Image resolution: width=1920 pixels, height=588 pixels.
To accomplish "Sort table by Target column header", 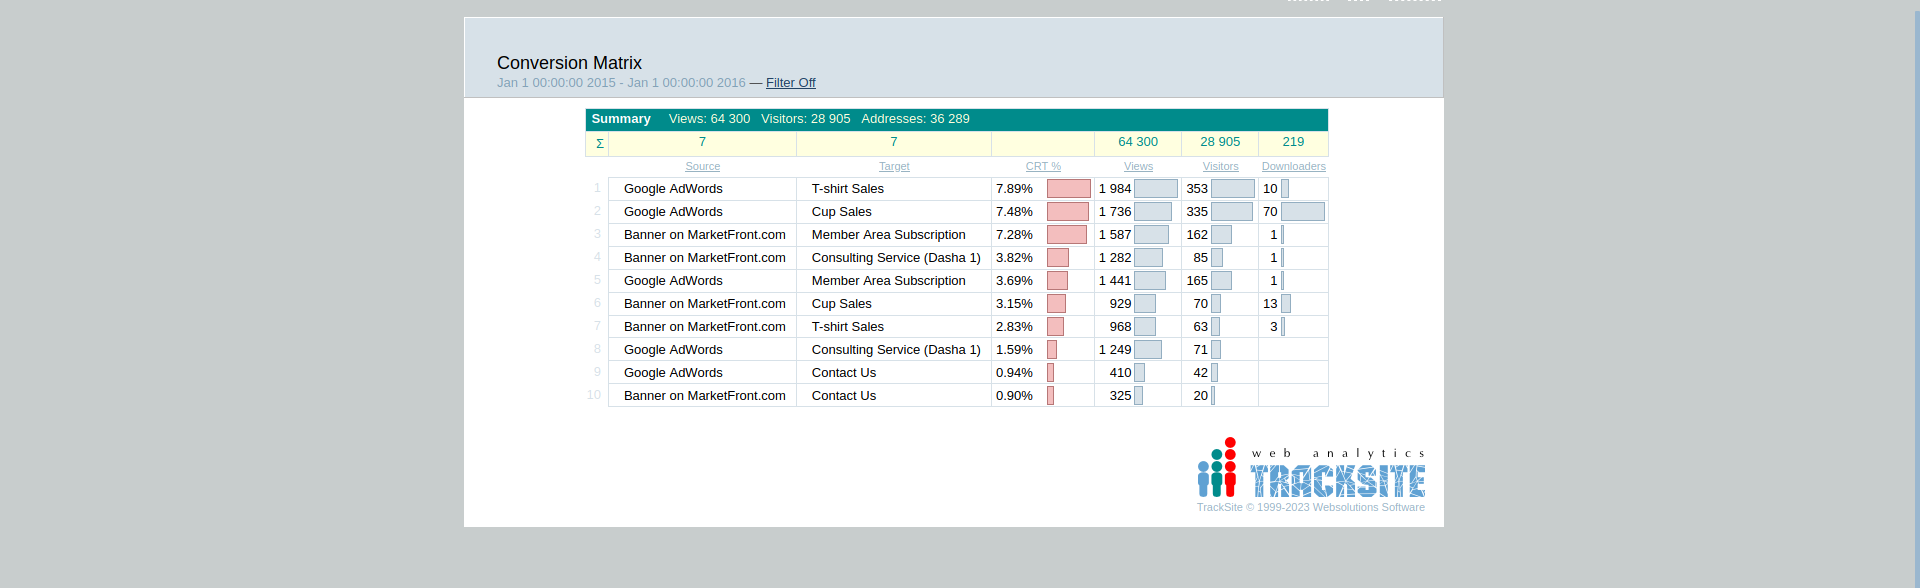I will point(894,167).
